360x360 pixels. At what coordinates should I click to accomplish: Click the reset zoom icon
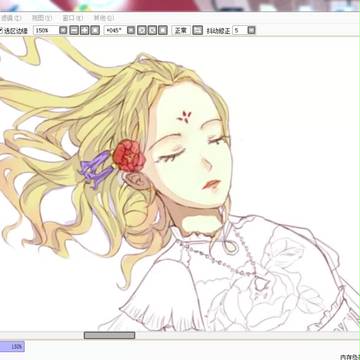tap(95, 30)
